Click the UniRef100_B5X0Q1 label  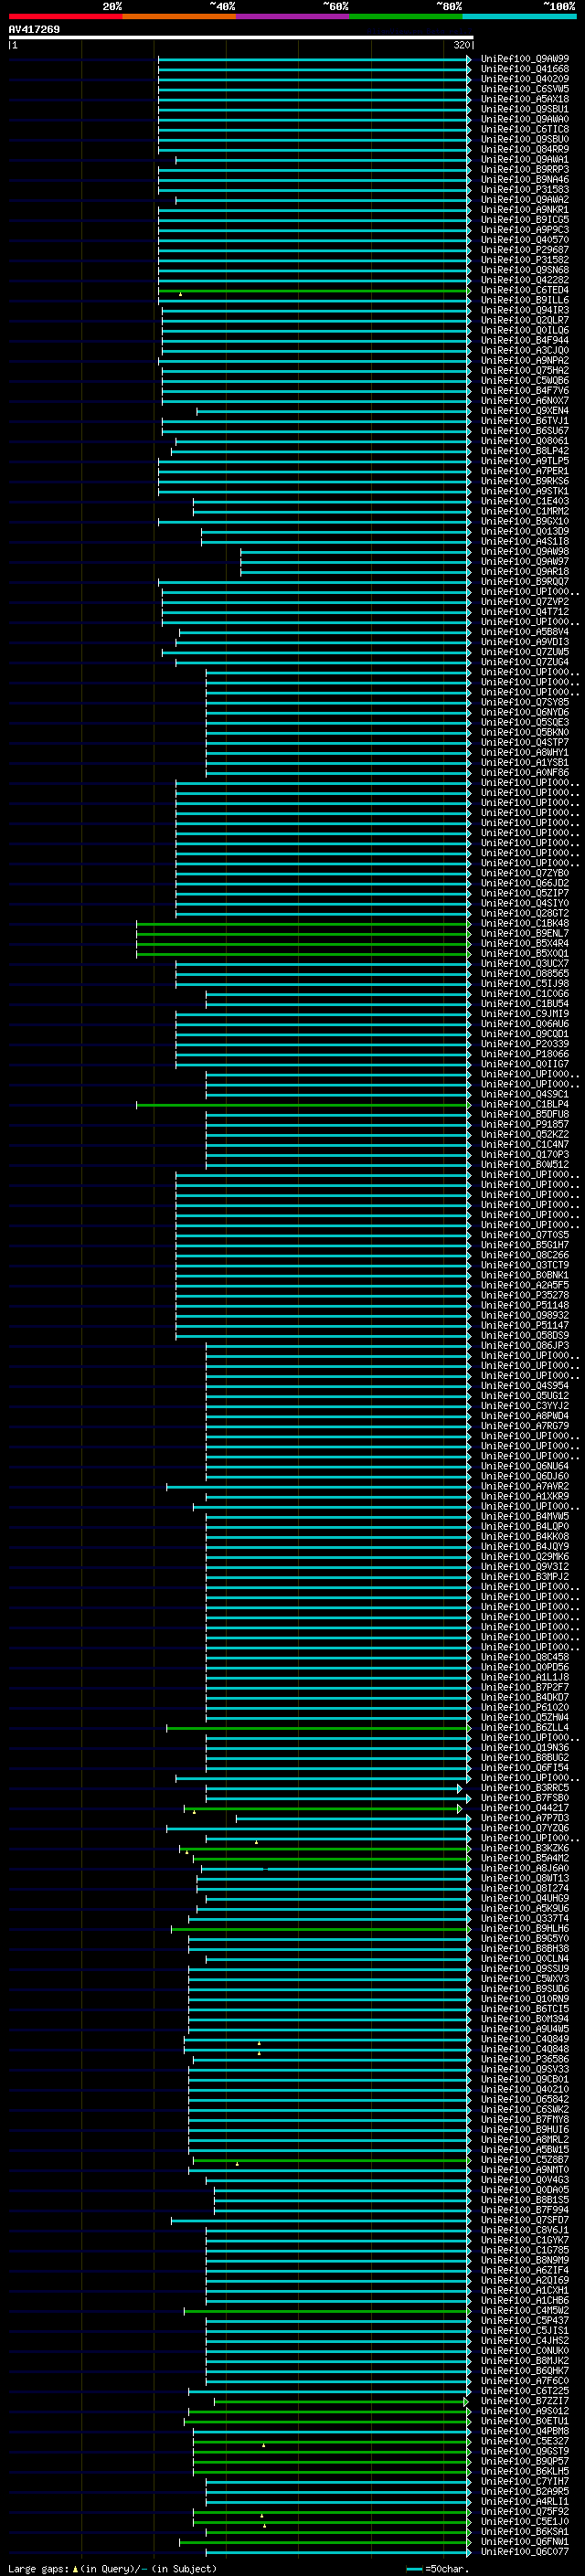[525, 954]
